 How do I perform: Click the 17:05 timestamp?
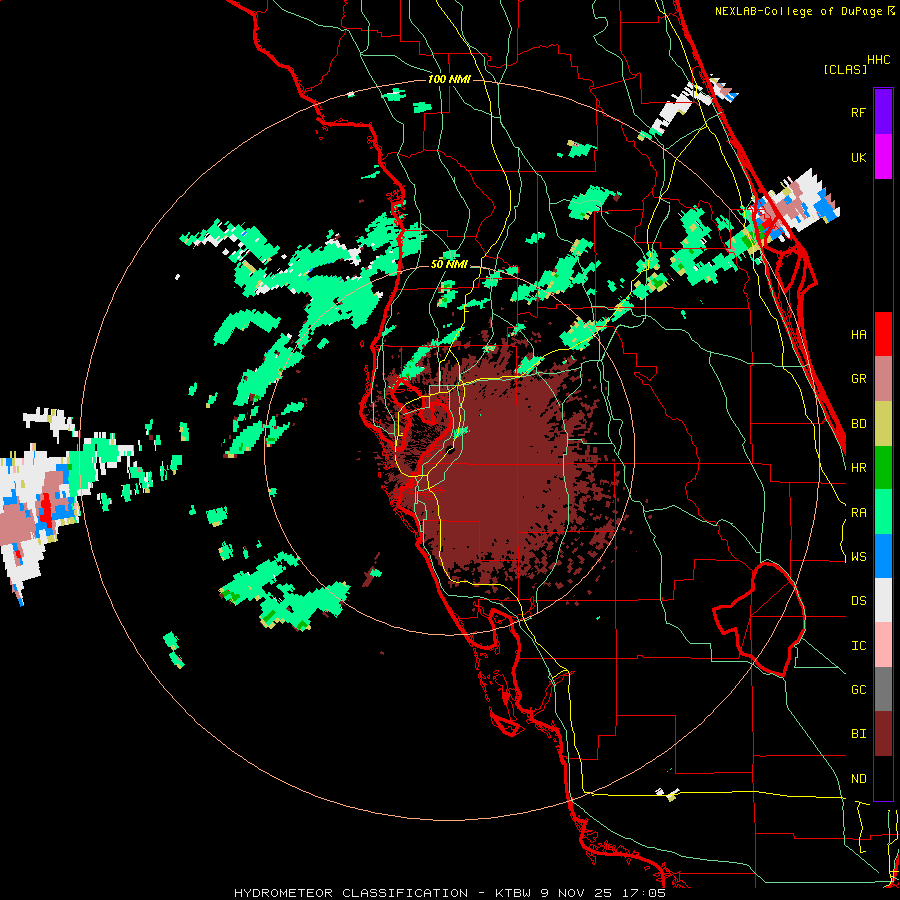646,893
